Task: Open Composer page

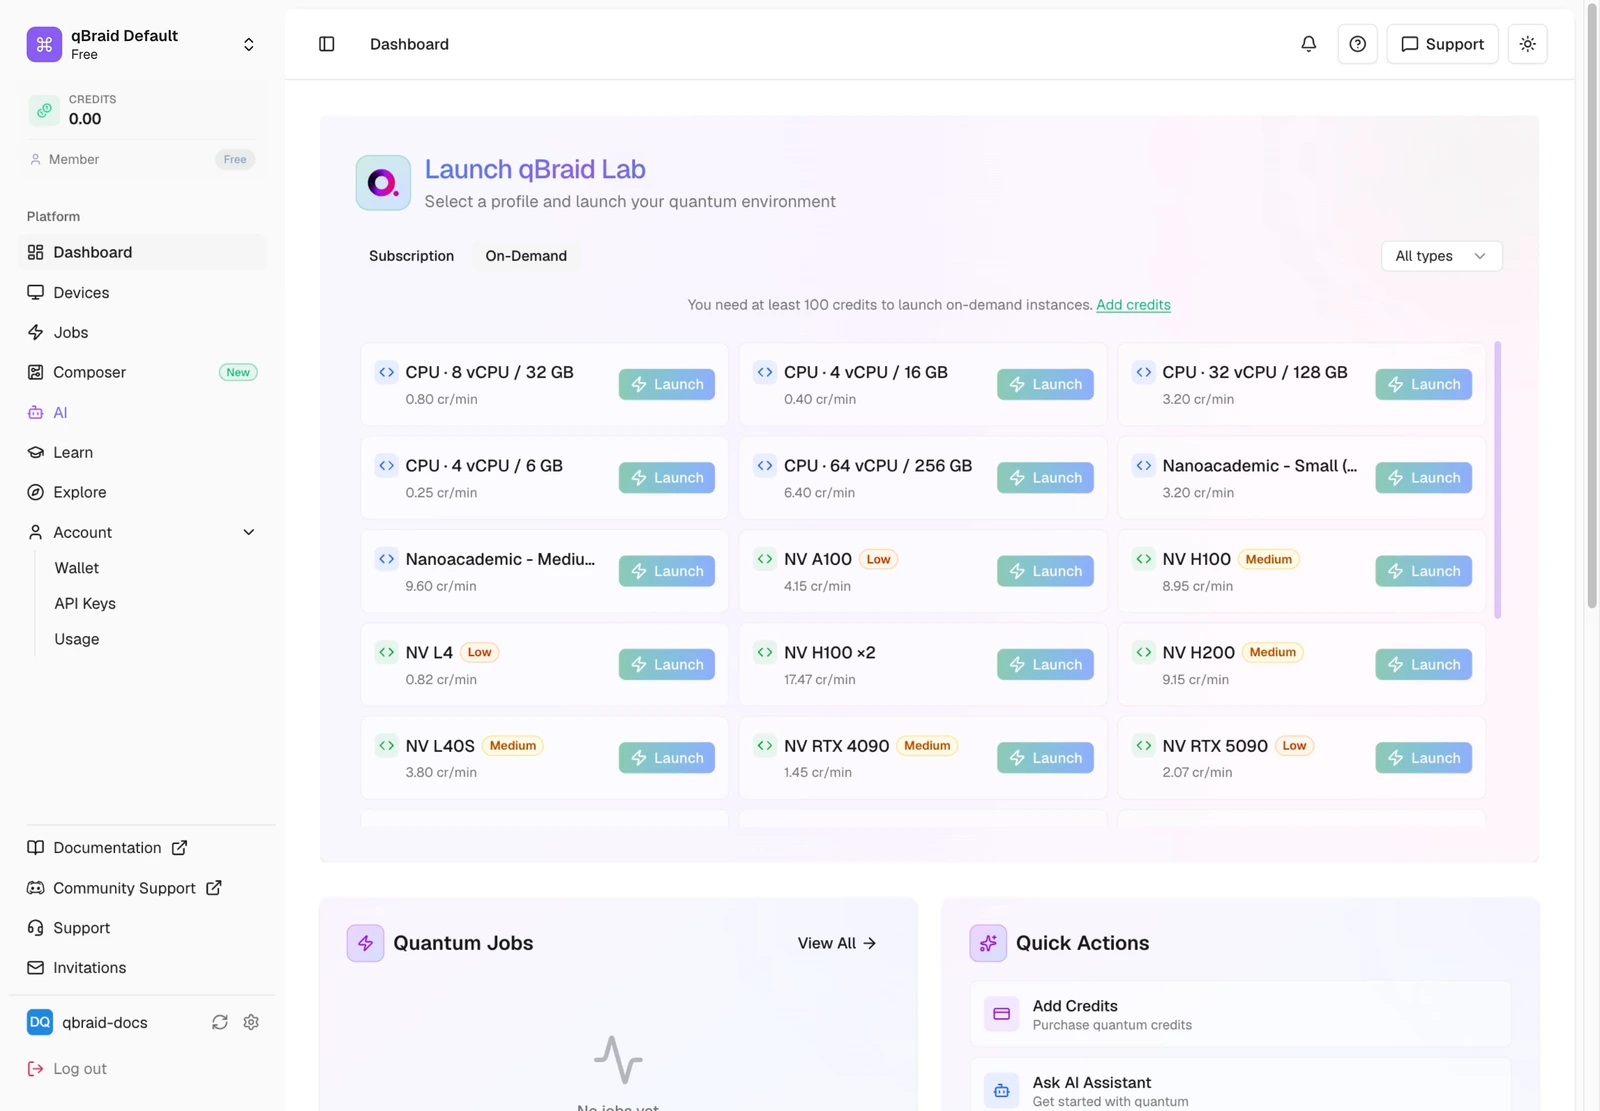Action: tap(142, 372)
